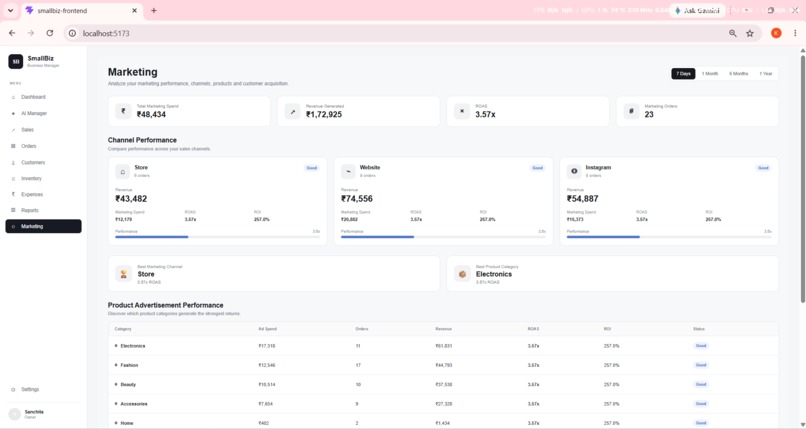Viewport: 806px width, 429px height.
Task: Click the browser back arrow
Action: 12,33
